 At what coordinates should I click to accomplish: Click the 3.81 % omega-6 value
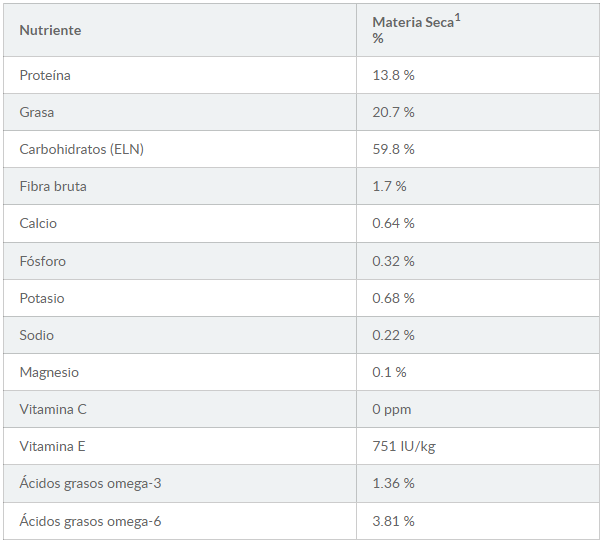(x=393, y=521)
